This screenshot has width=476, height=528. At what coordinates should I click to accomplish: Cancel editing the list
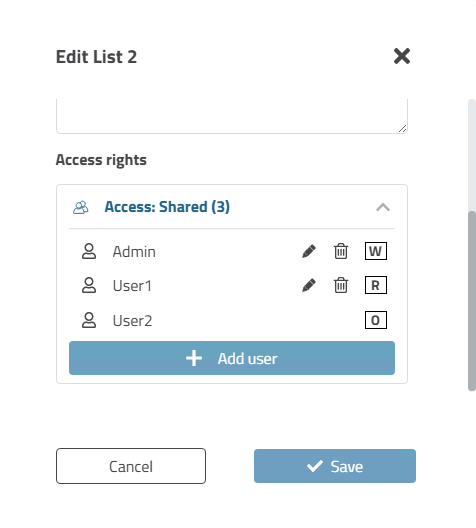131,466
